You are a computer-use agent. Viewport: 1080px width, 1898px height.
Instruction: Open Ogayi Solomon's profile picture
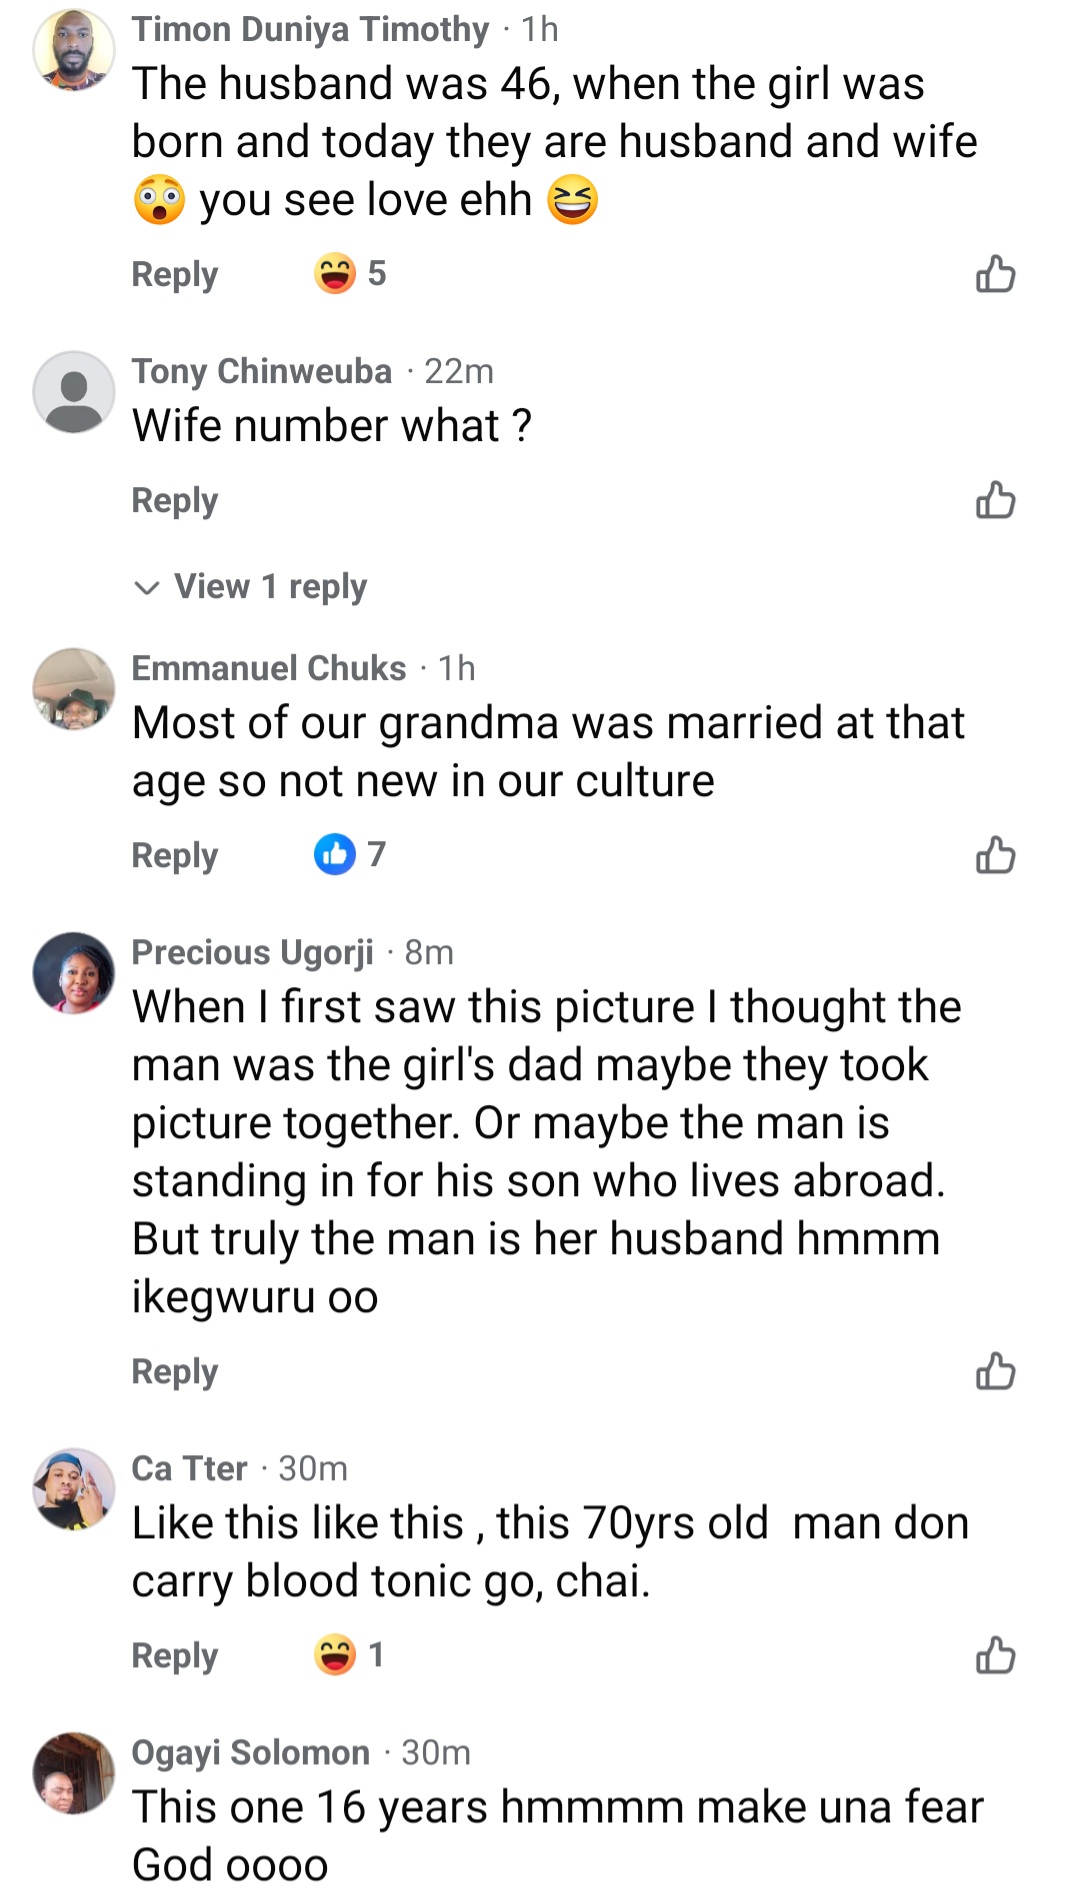click(x=74, y=1773)
